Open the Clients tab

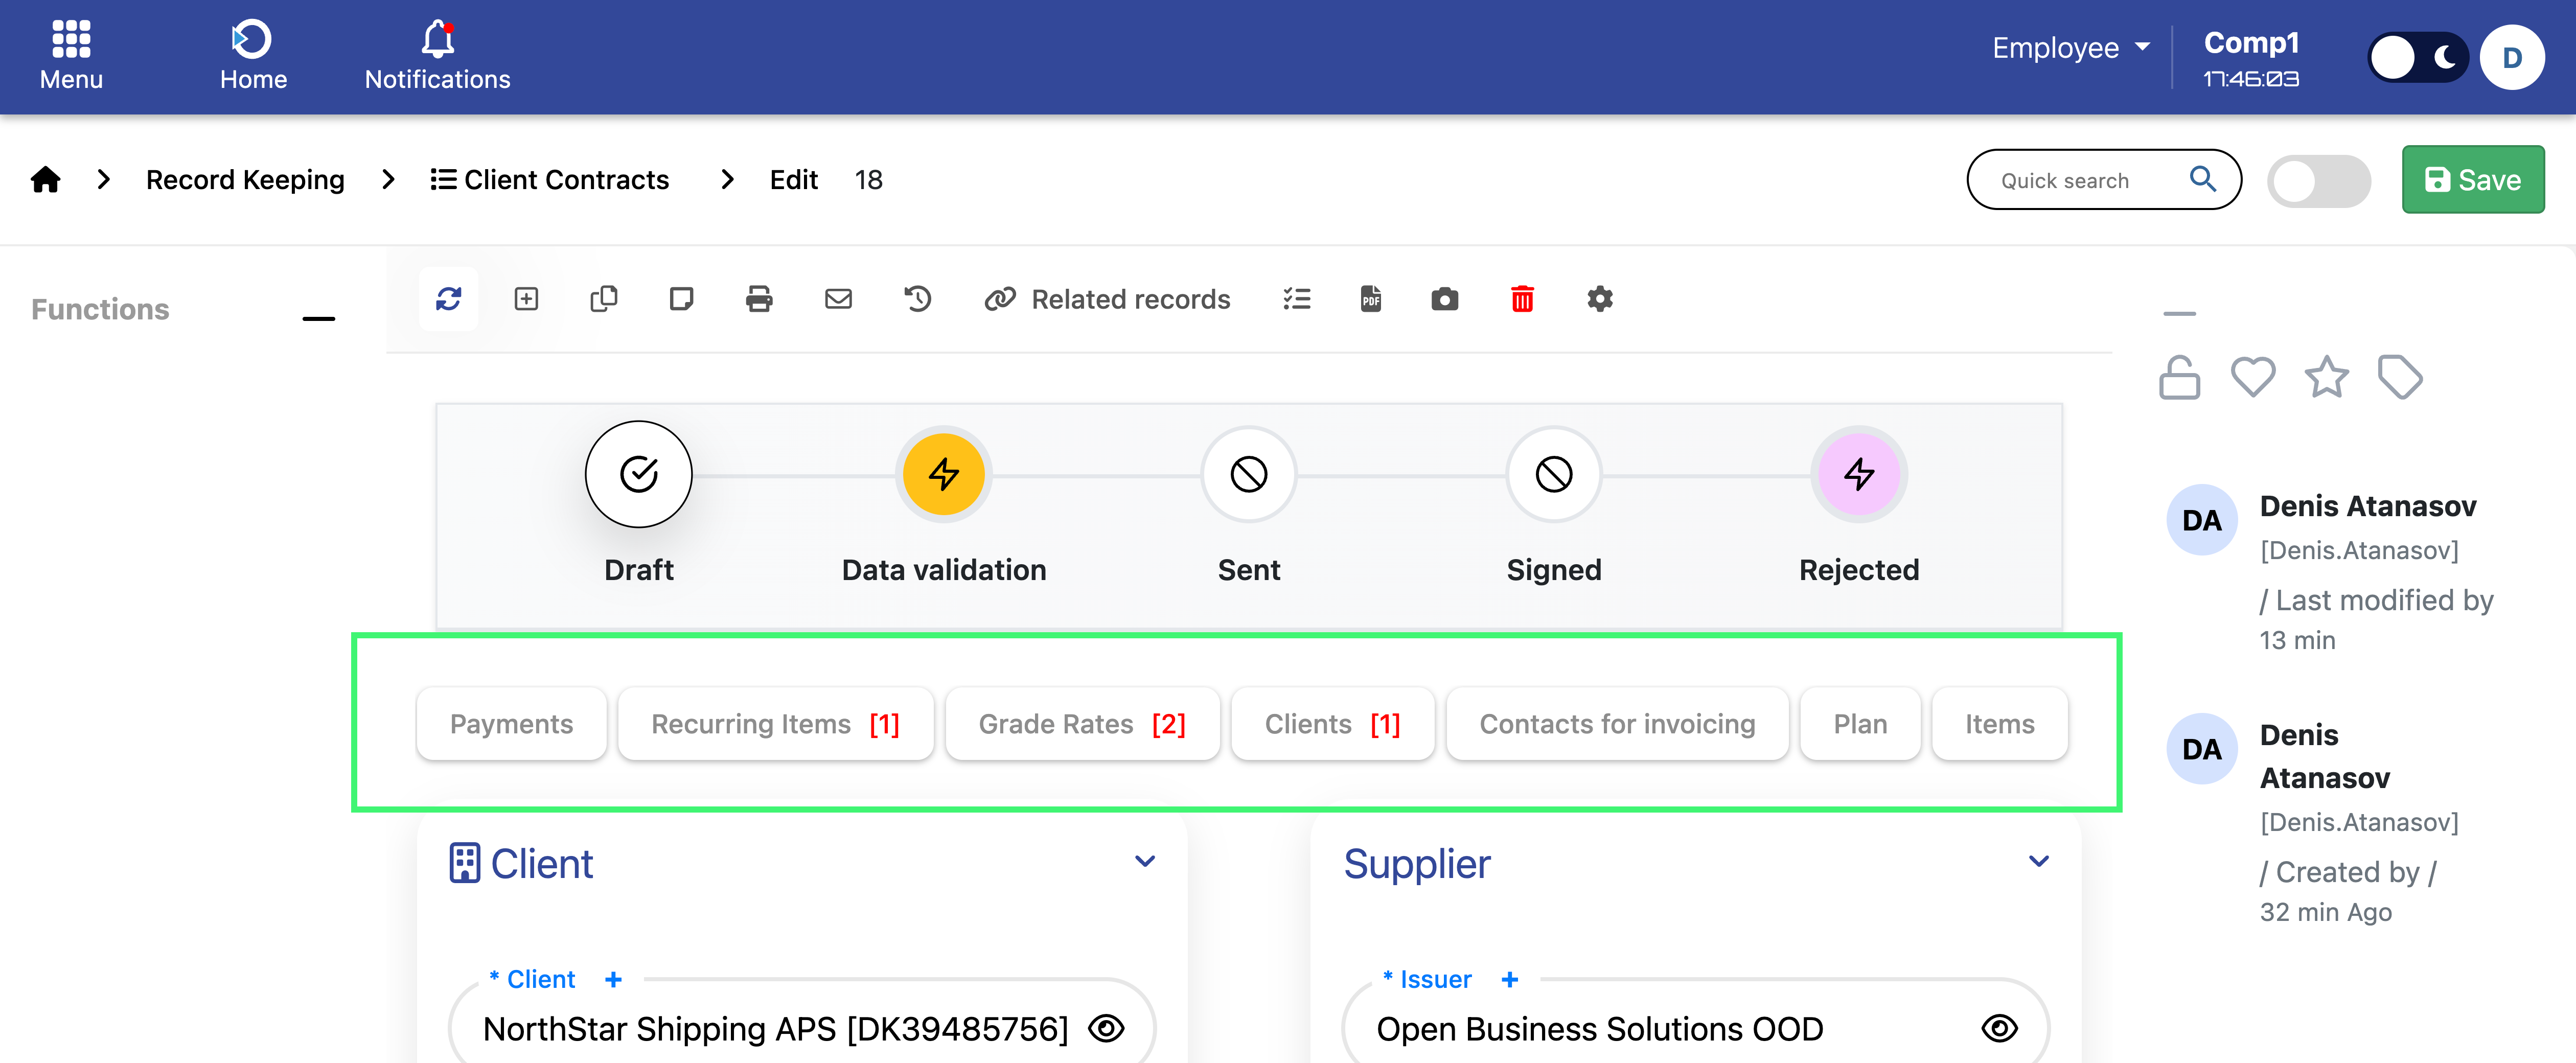click(x=1332, y=724)
